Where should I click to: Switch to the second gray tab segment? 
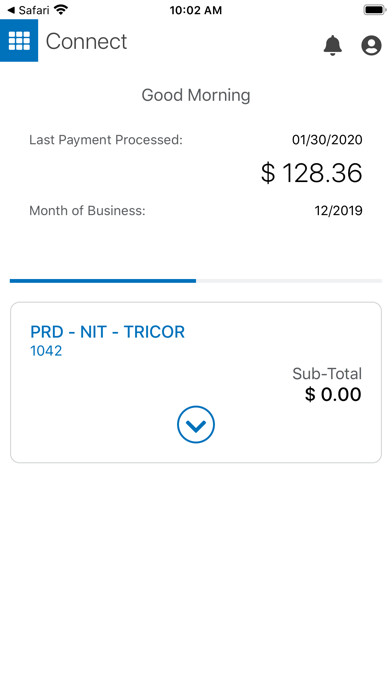tap(289, 281)
